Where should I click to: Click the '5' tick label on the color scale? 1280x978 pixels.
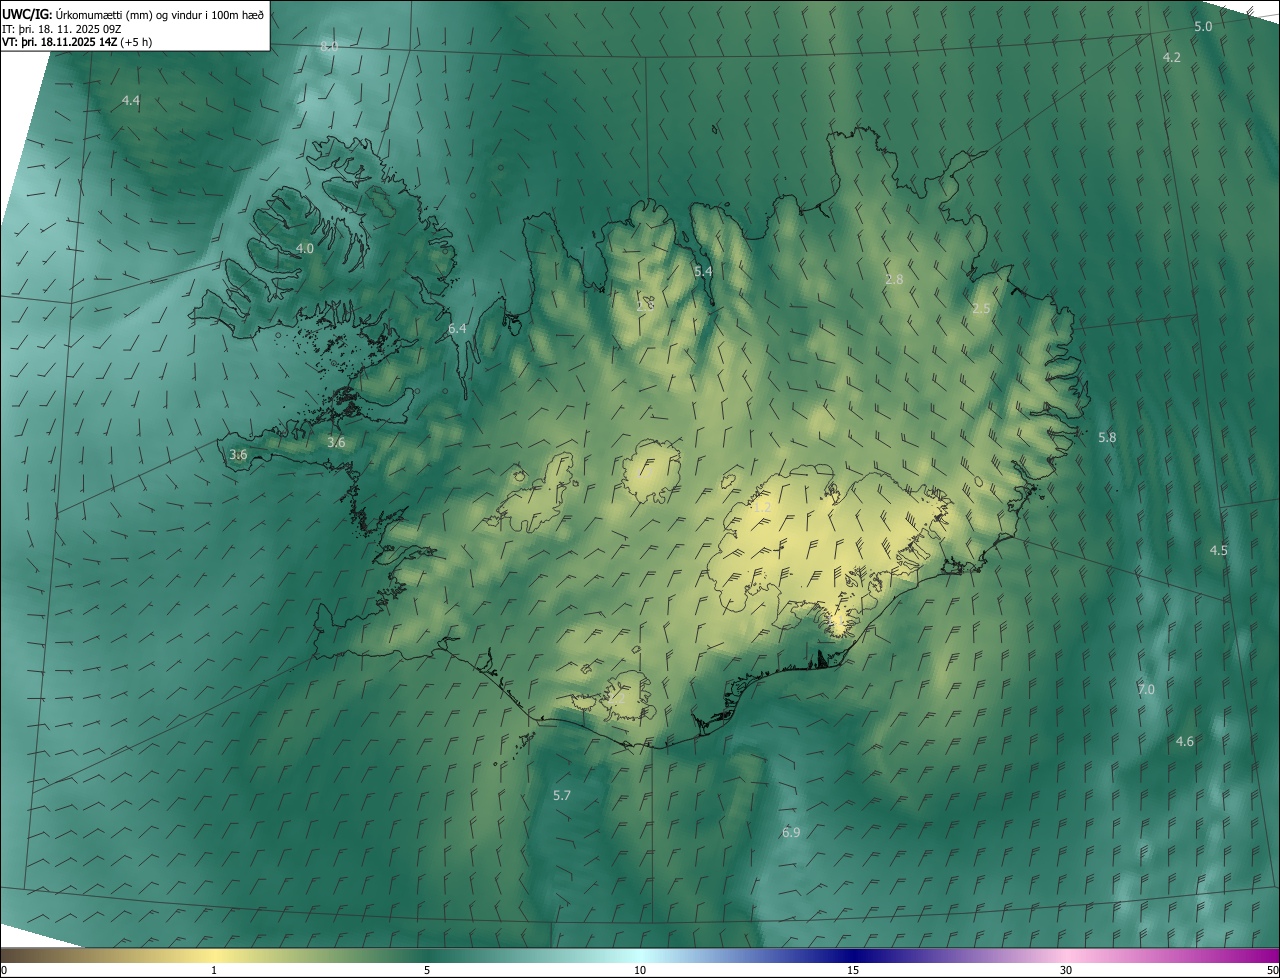click(x=427, y=971)
